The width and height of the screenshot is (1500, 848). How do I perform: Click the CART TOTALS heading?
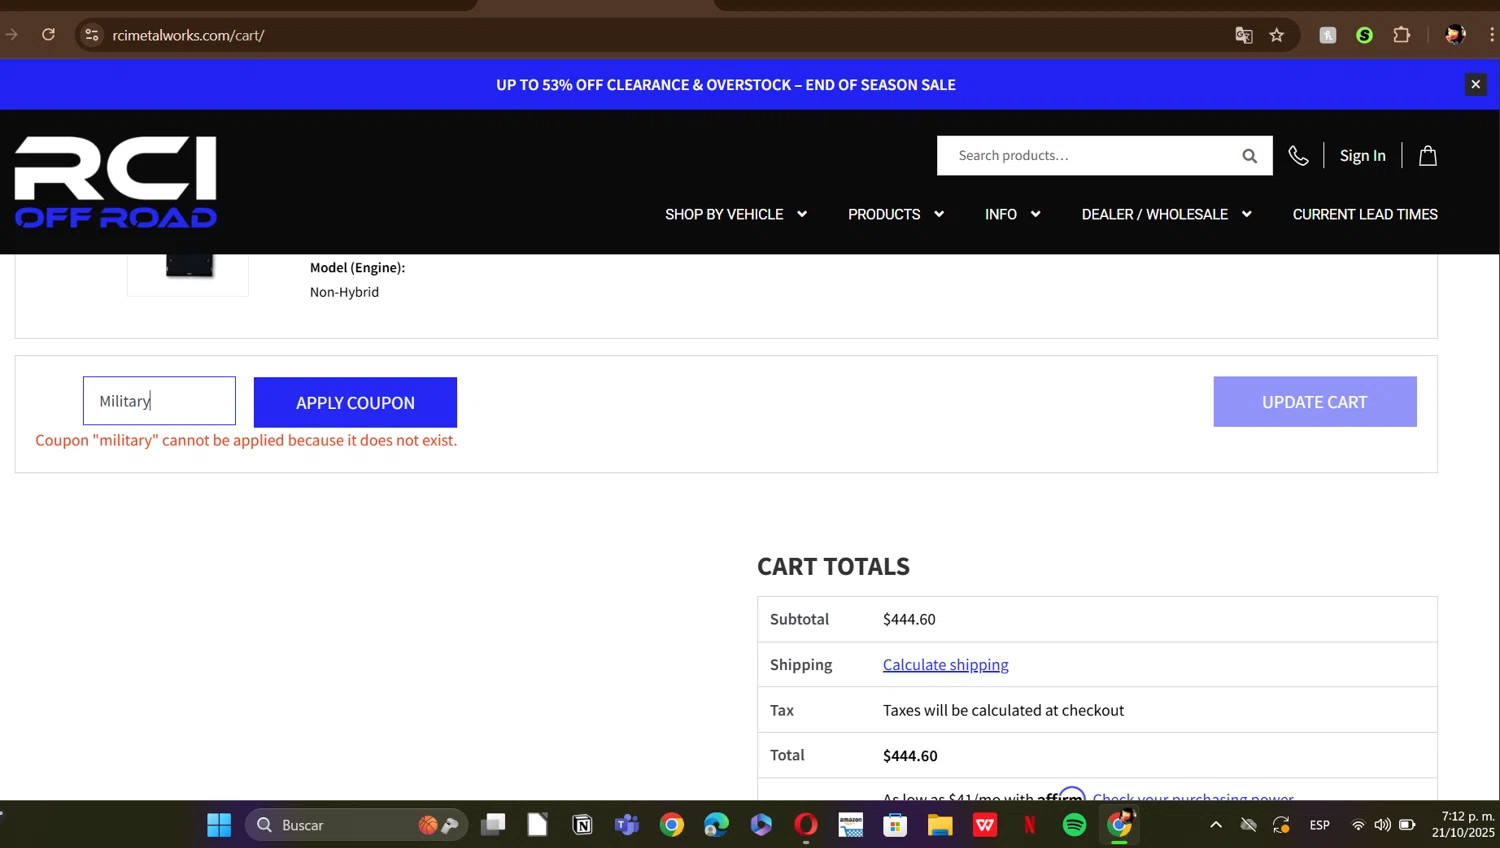click(833, 566)
